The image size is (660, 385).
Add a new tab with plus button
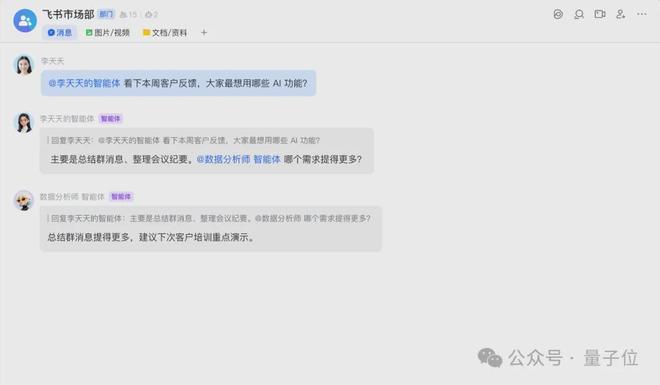pos(204,32)
